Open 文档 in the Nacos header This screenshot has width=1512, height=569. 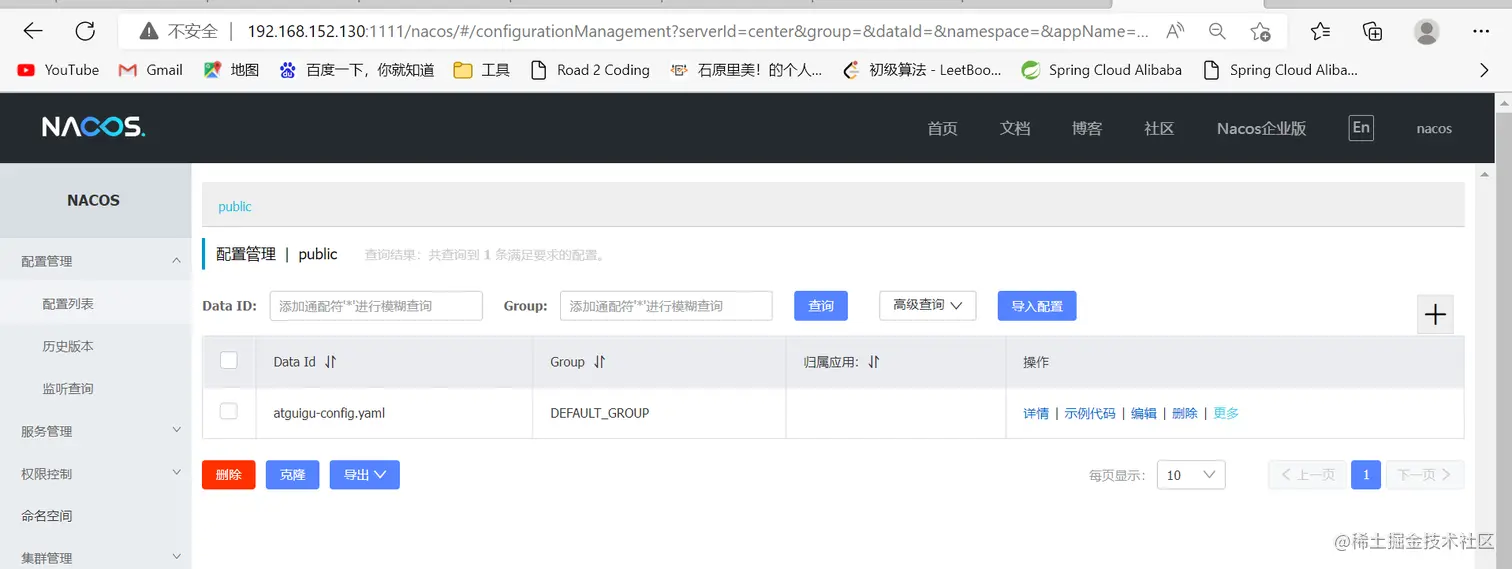click(x=1015, y=128)
